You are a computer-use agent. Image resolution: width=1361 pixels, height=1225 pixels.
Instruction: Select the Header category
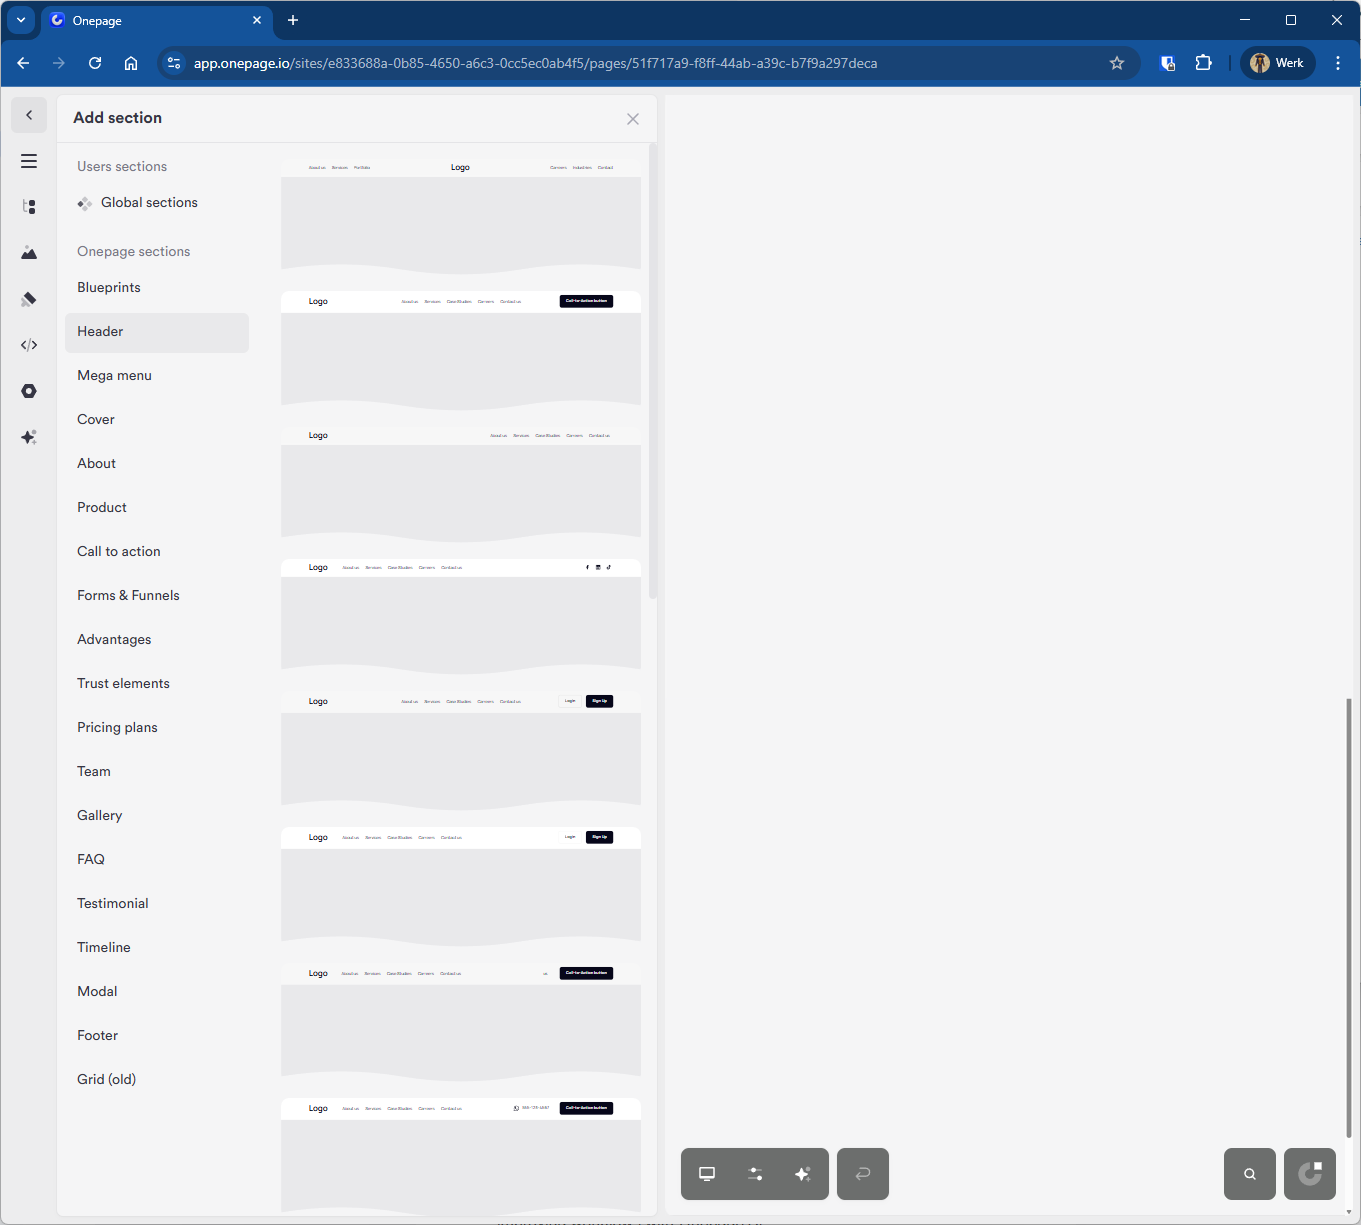[x=157, y=333]
